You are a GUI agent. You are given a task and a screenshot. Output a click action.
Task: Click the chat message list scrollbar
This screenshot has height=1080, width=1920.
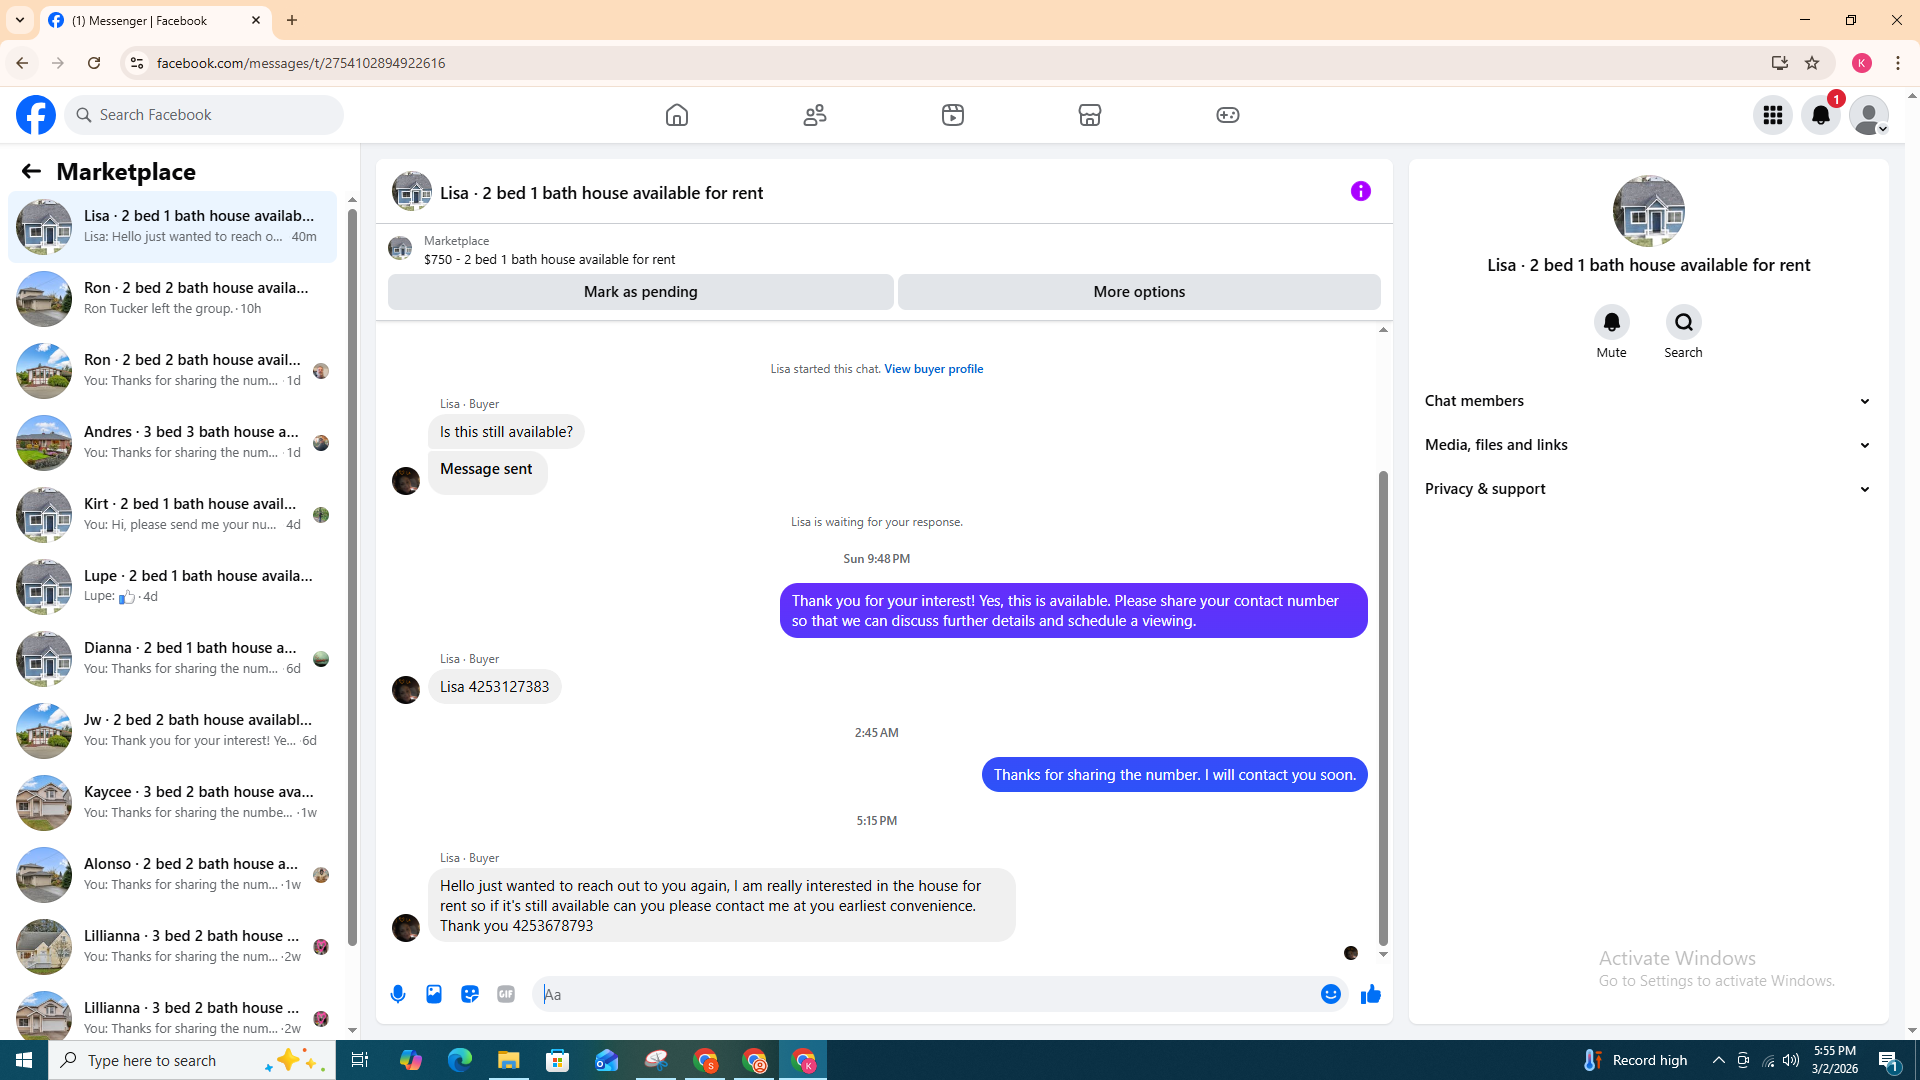(x=1383, y=708)
